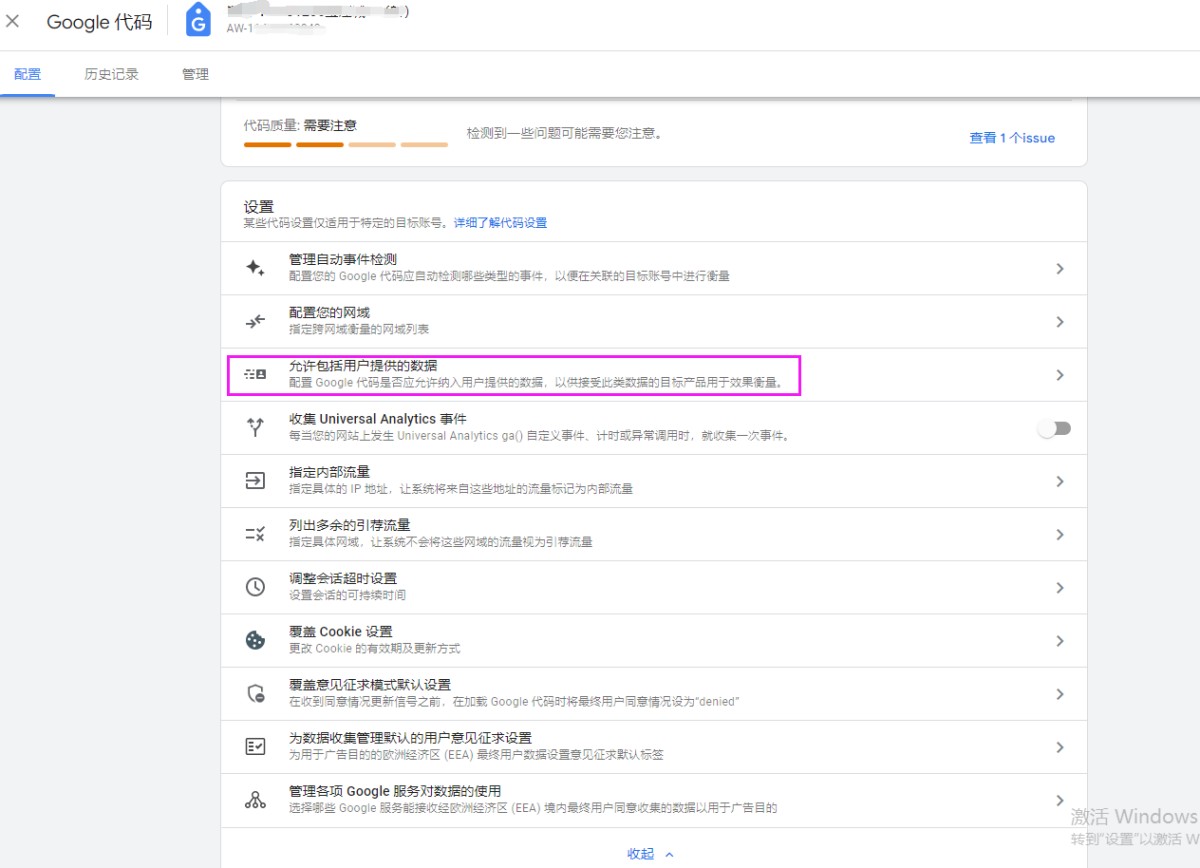Image resolution: width=1200 pixels, height=868 pixels.
Task: Open 查看 1 个issue link
Action: [1012, 138]
